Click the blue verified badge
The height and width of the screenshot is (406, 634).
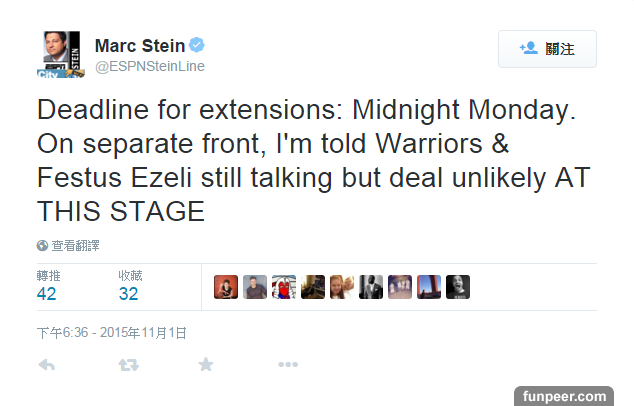(198, 45)
